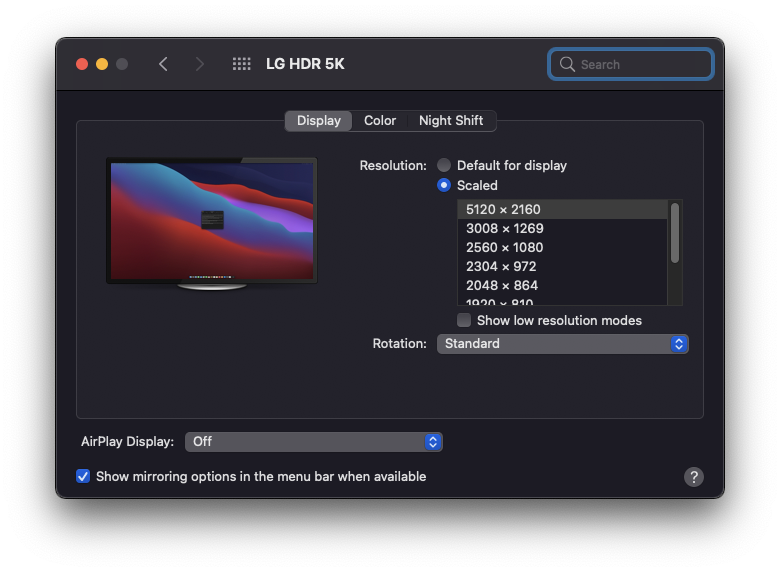Uncheck Show mirroring options in menu bar
This screenshot has width=780, height=572.
(x=83, y=477)
